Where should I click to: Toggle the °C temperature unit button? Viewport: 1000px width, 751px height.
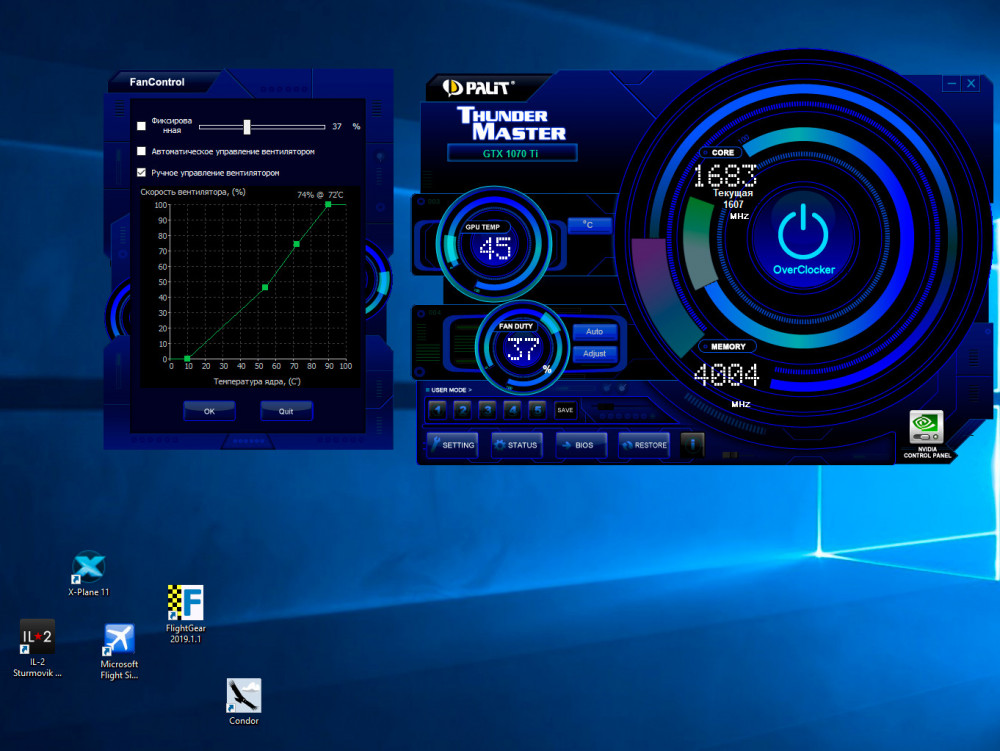click(x=589, y=225)
